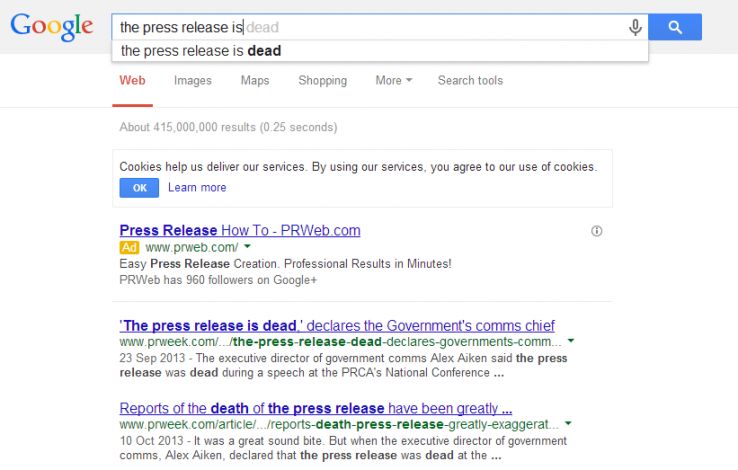
Task: Open the Maps tab
Action: tap(255, 81)
